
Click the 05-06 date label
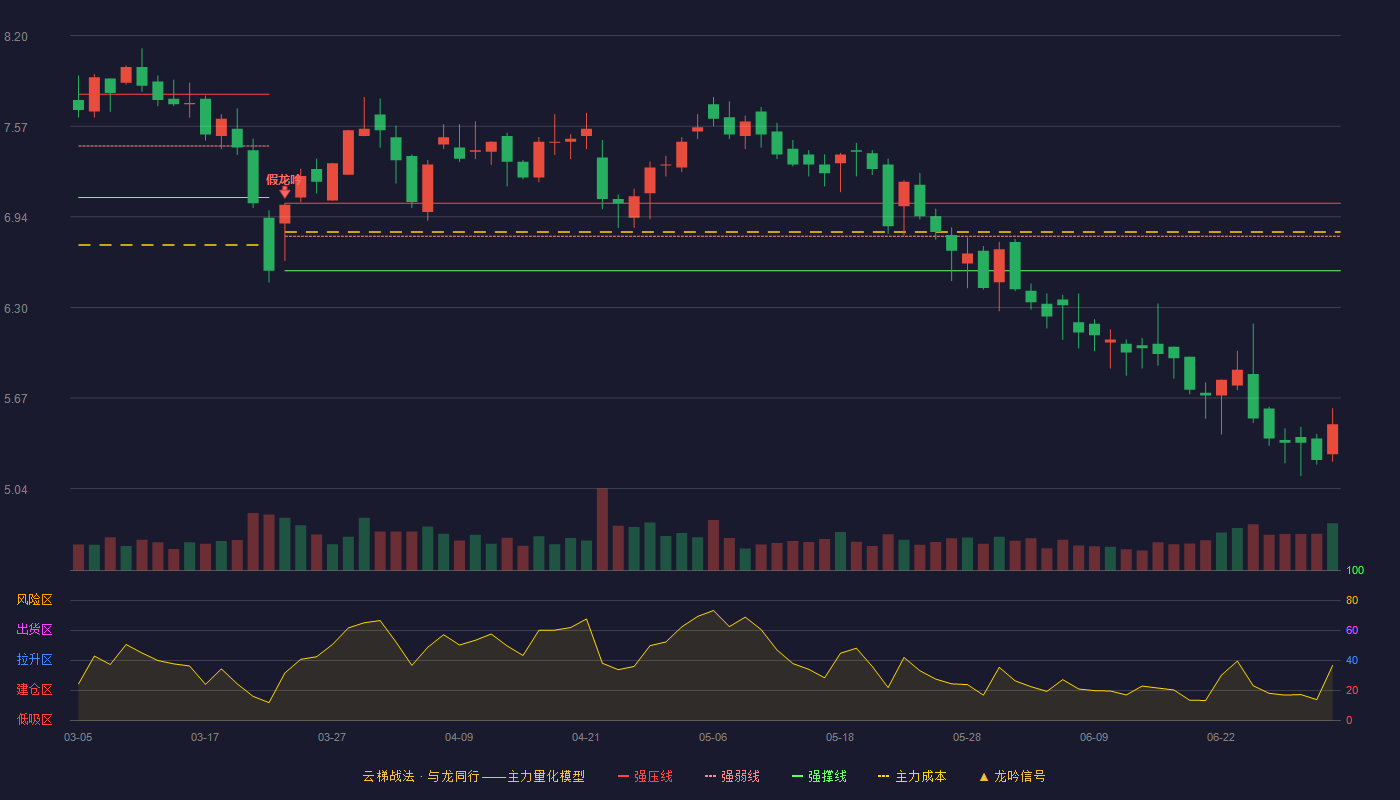click(x=713, y=737)
